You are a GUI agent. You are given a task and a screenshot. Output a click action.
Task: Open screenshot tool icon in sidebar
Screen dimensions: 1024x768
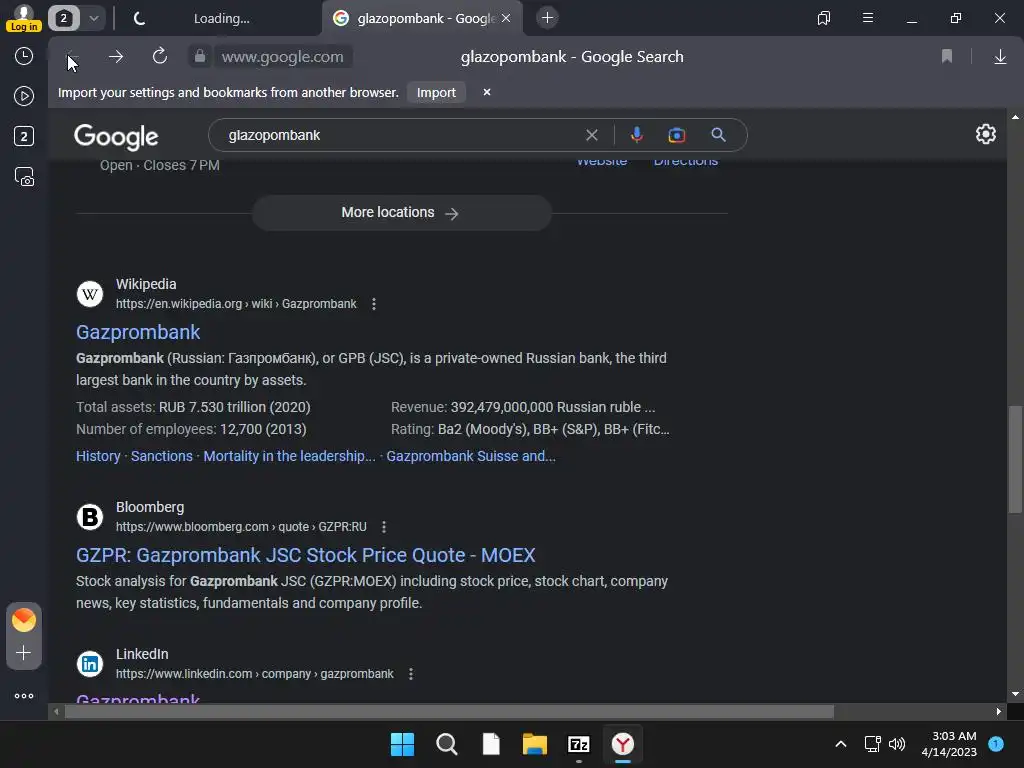point(24,177)
